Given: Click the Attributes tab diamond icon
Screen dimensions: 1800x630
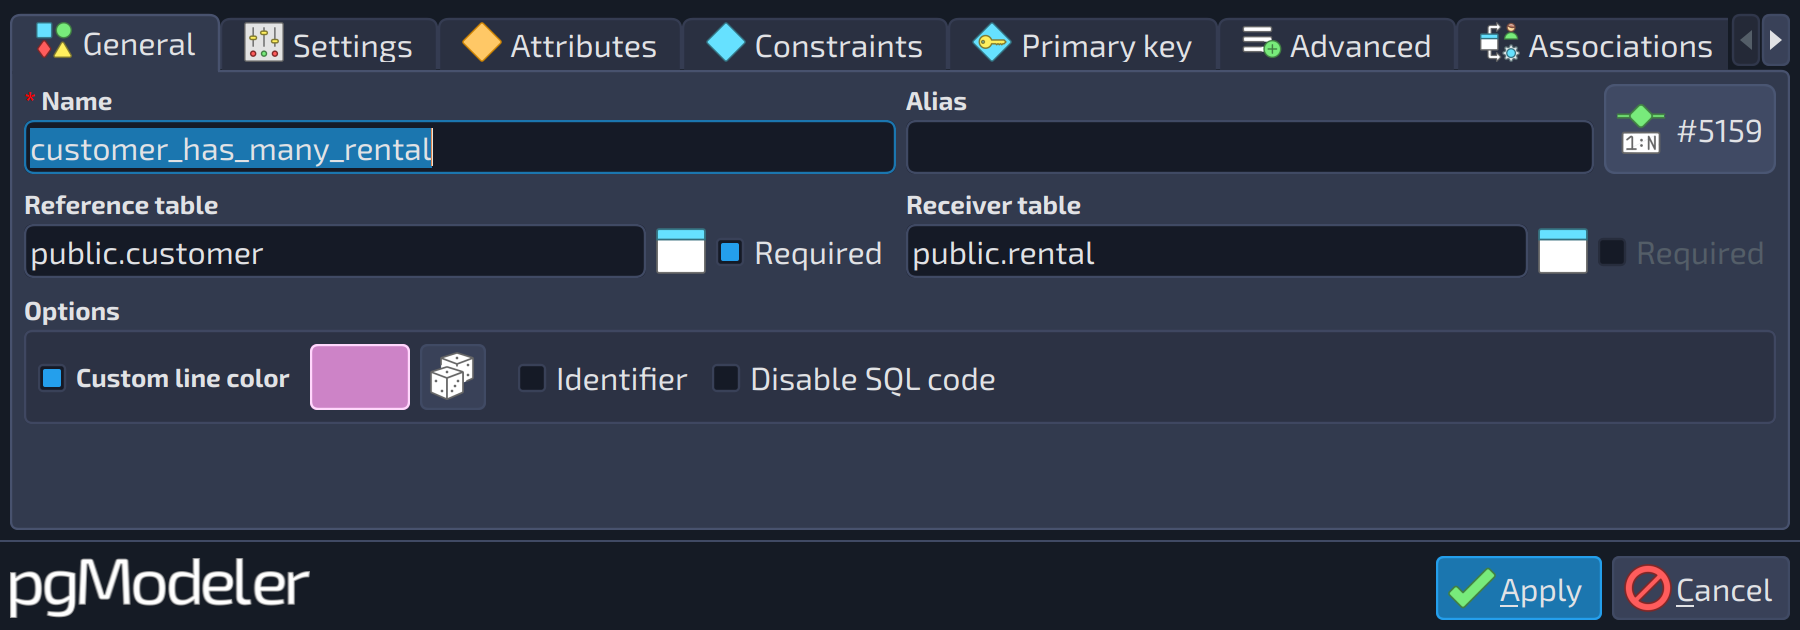Looking at the screenshot, I should pos(482,43).
